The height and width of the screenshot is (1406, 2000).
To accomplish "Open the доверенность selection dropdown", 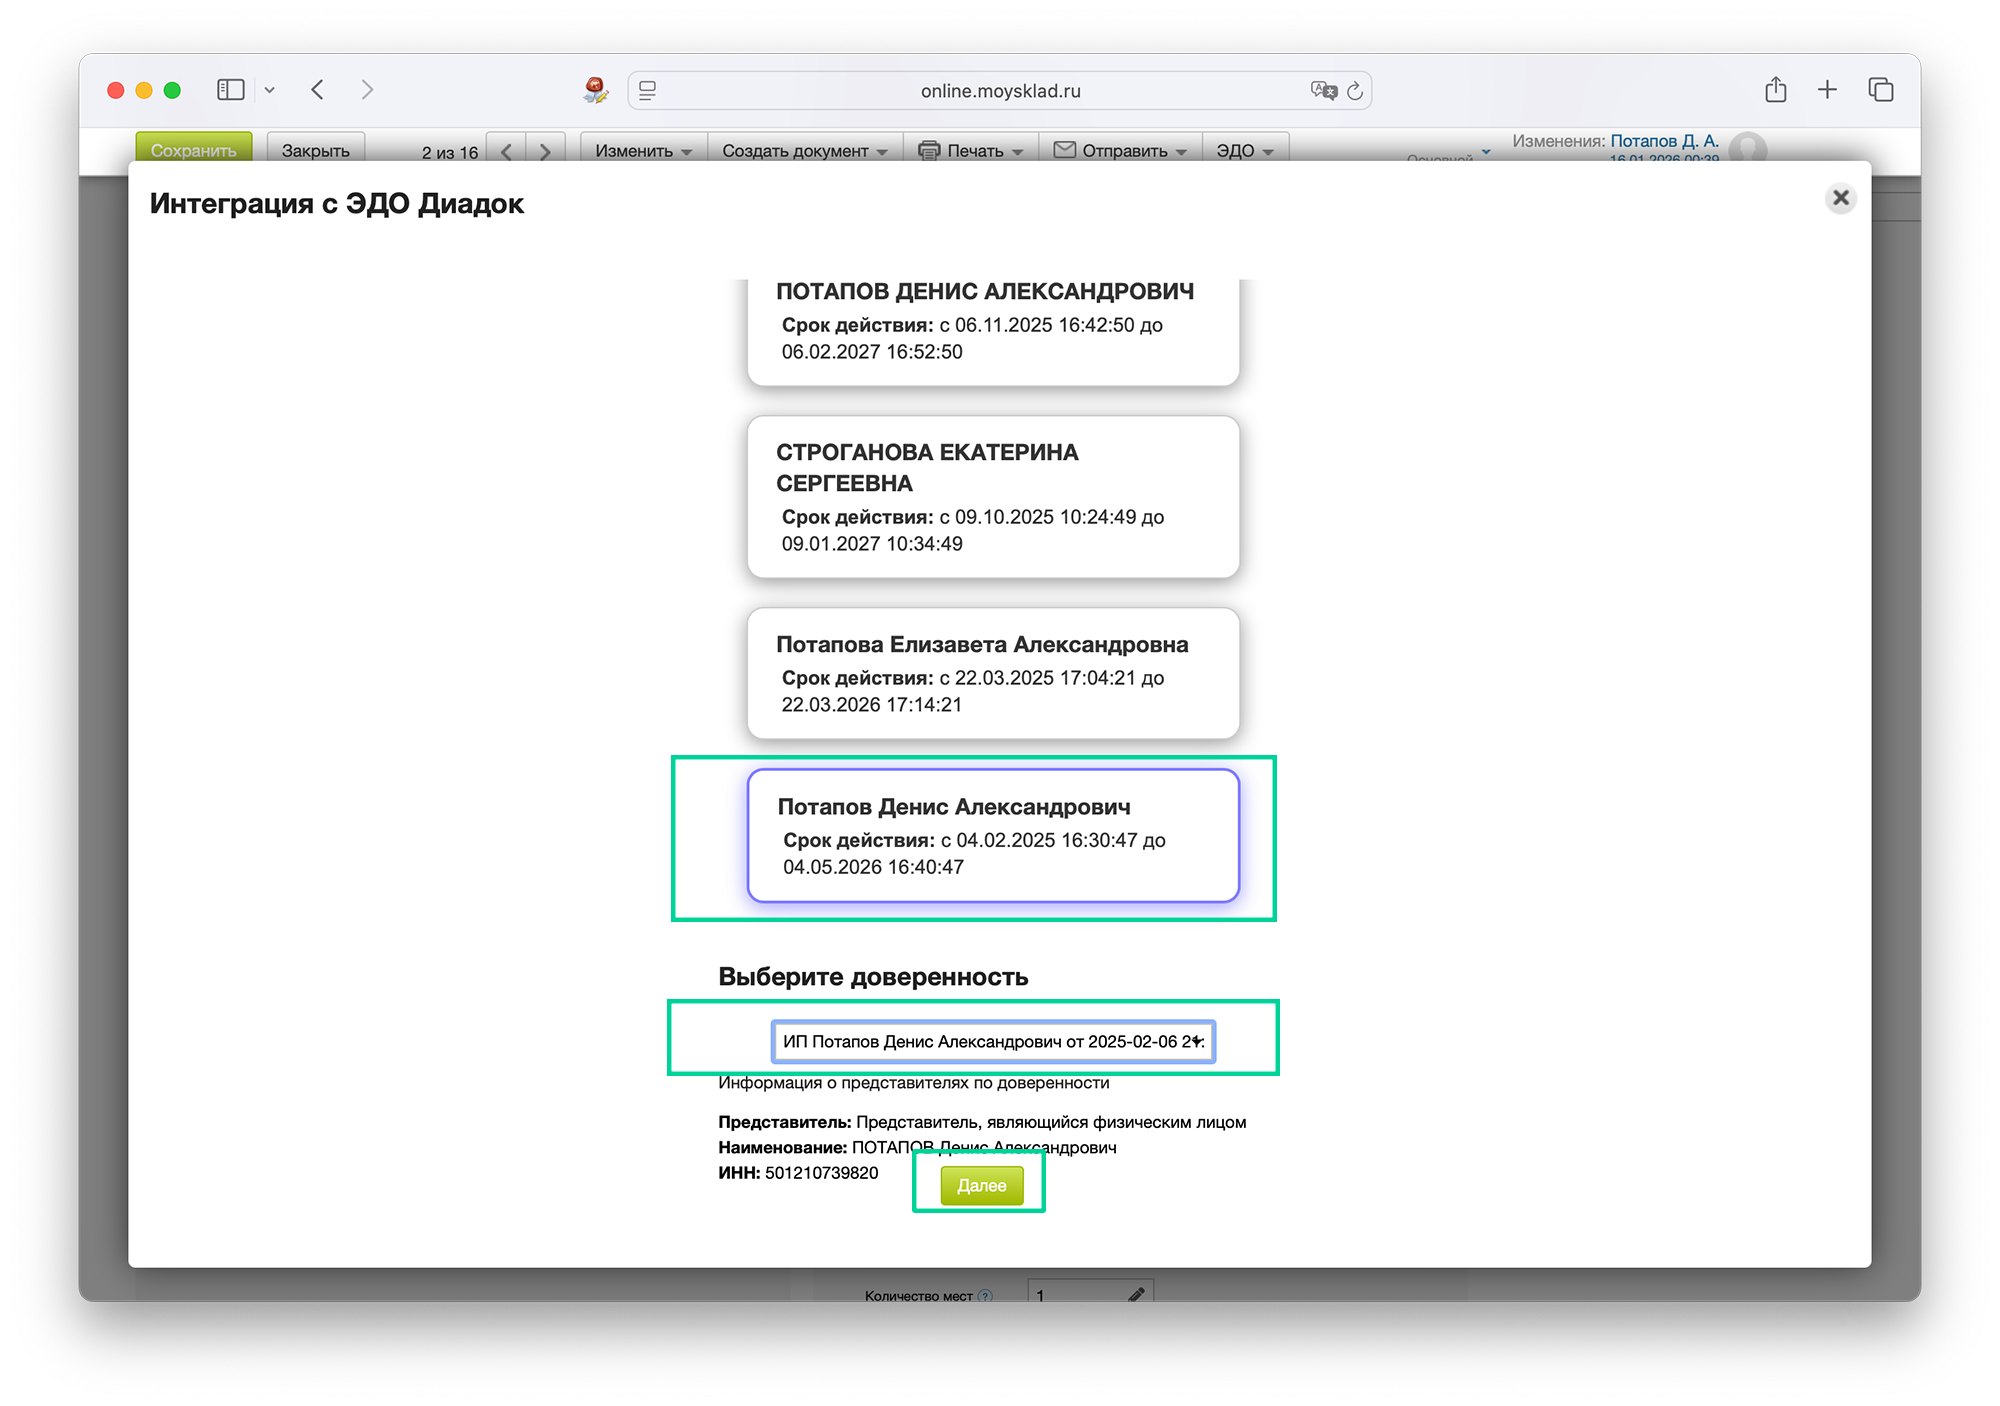I will click(x=993, y=1041).
